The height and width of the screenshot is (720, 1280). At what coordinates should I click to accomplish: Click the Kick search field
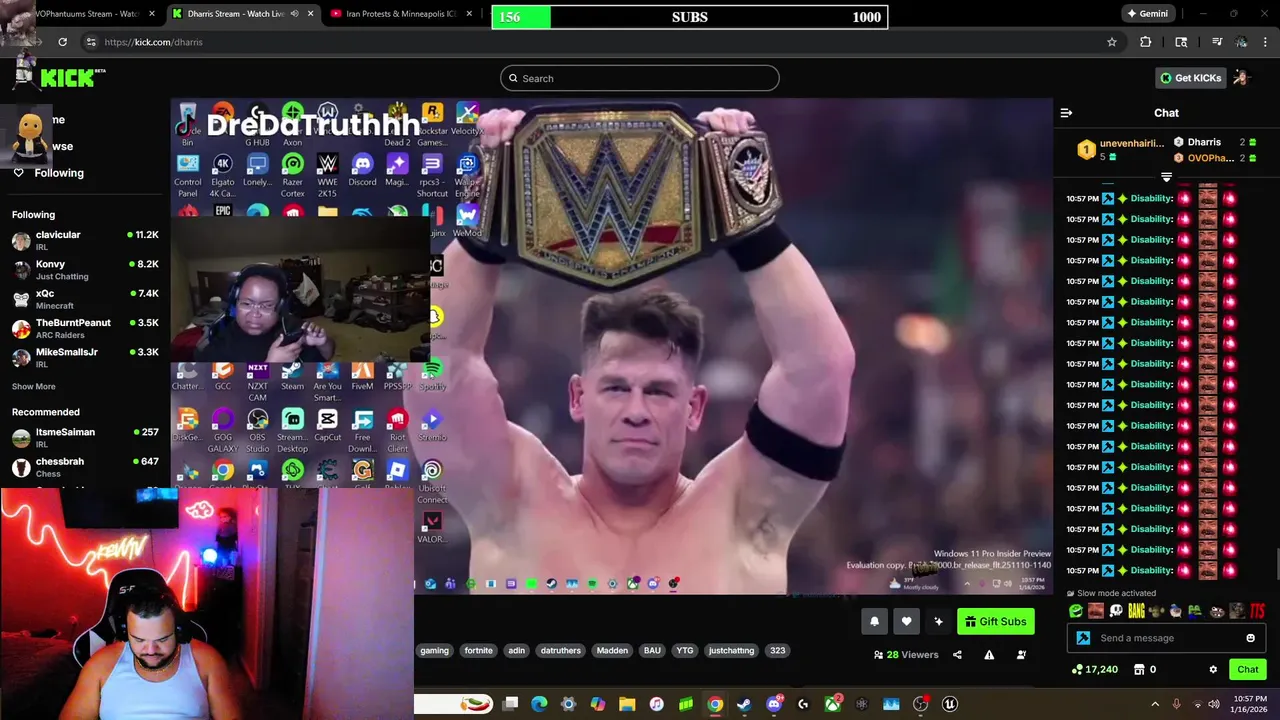pos(640,78)
